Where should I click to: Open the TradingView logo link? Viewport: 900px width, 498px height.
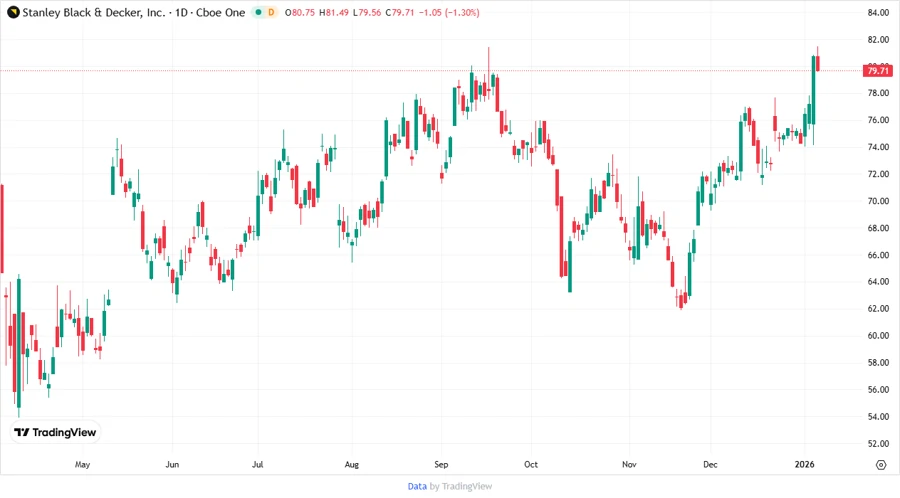(x=56, y=433)
